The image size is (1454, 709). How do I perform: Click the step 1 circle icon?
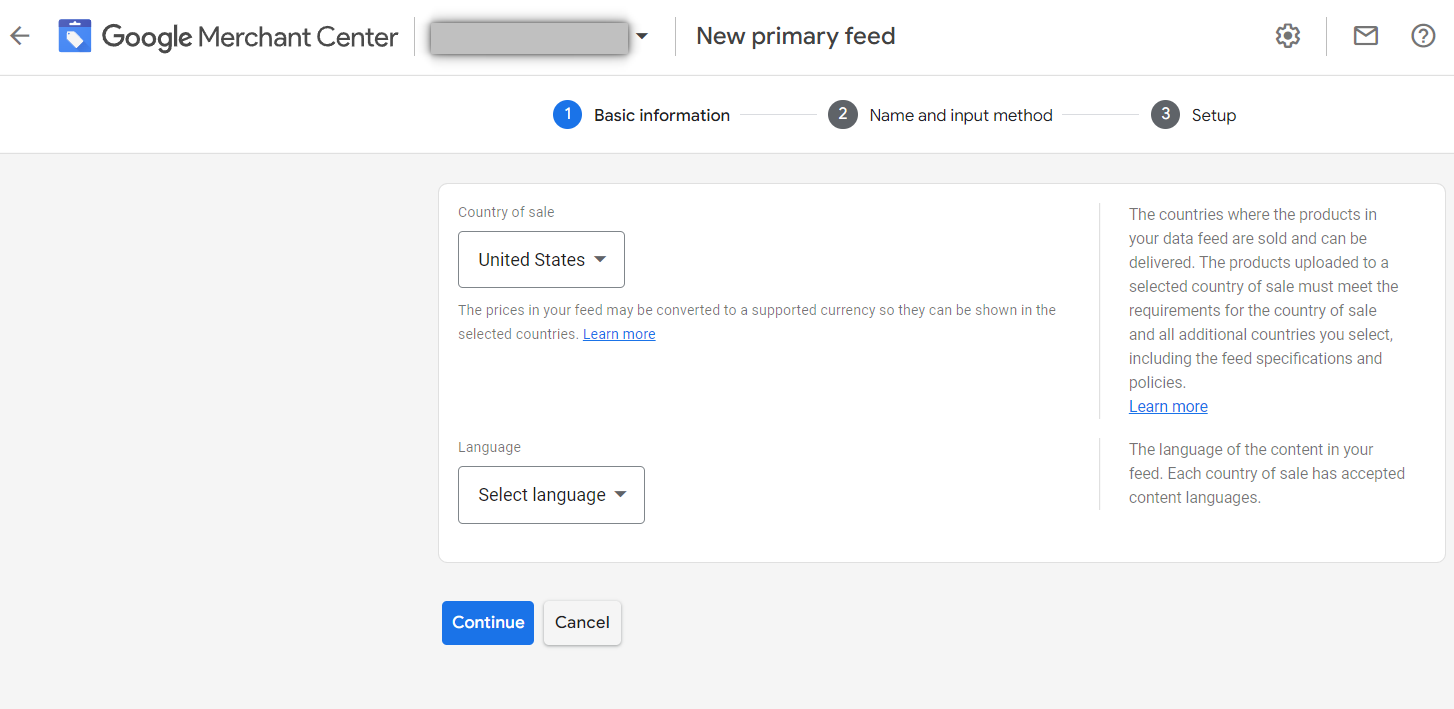click(567, 115)
